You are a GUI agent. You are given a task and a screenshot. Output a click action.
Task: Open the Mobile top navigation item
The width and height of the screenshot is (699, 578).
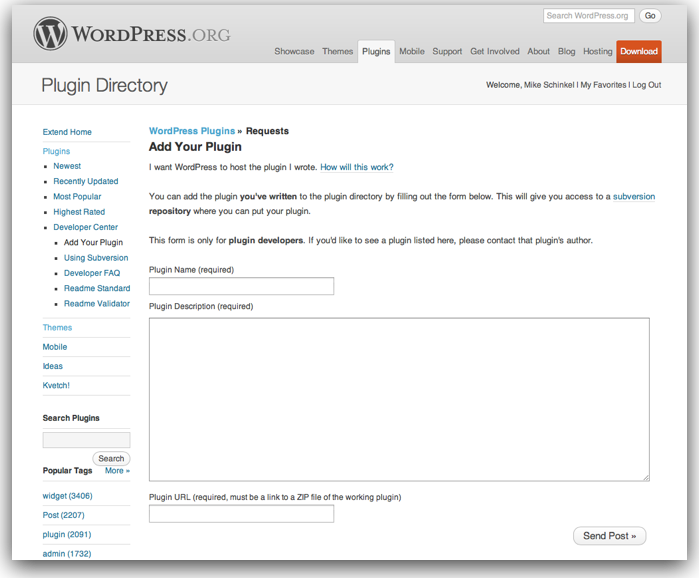coord(412,51)
